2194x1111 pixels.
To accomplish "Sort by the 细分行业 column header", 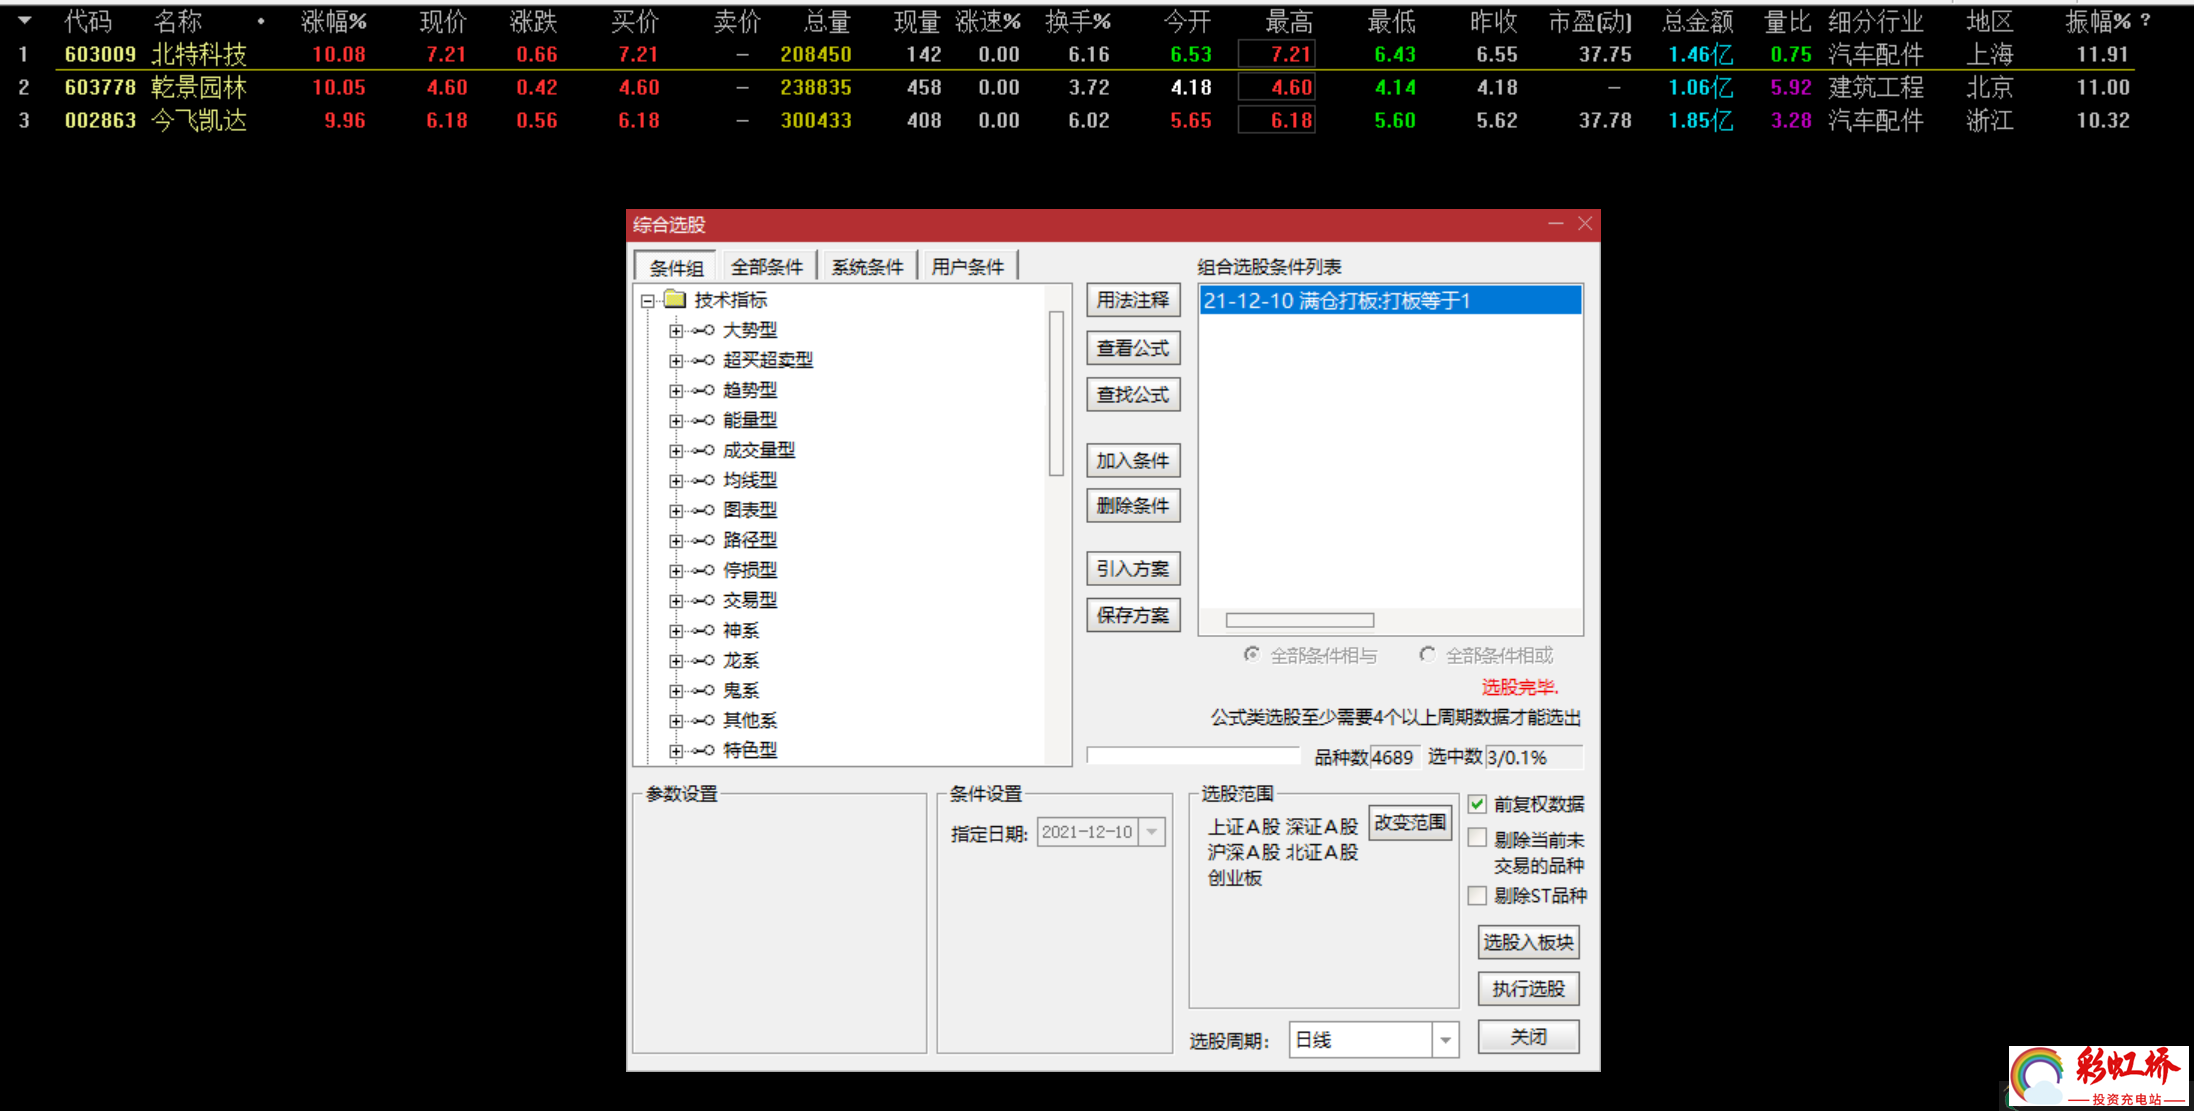I will (x=1876, y=21).
